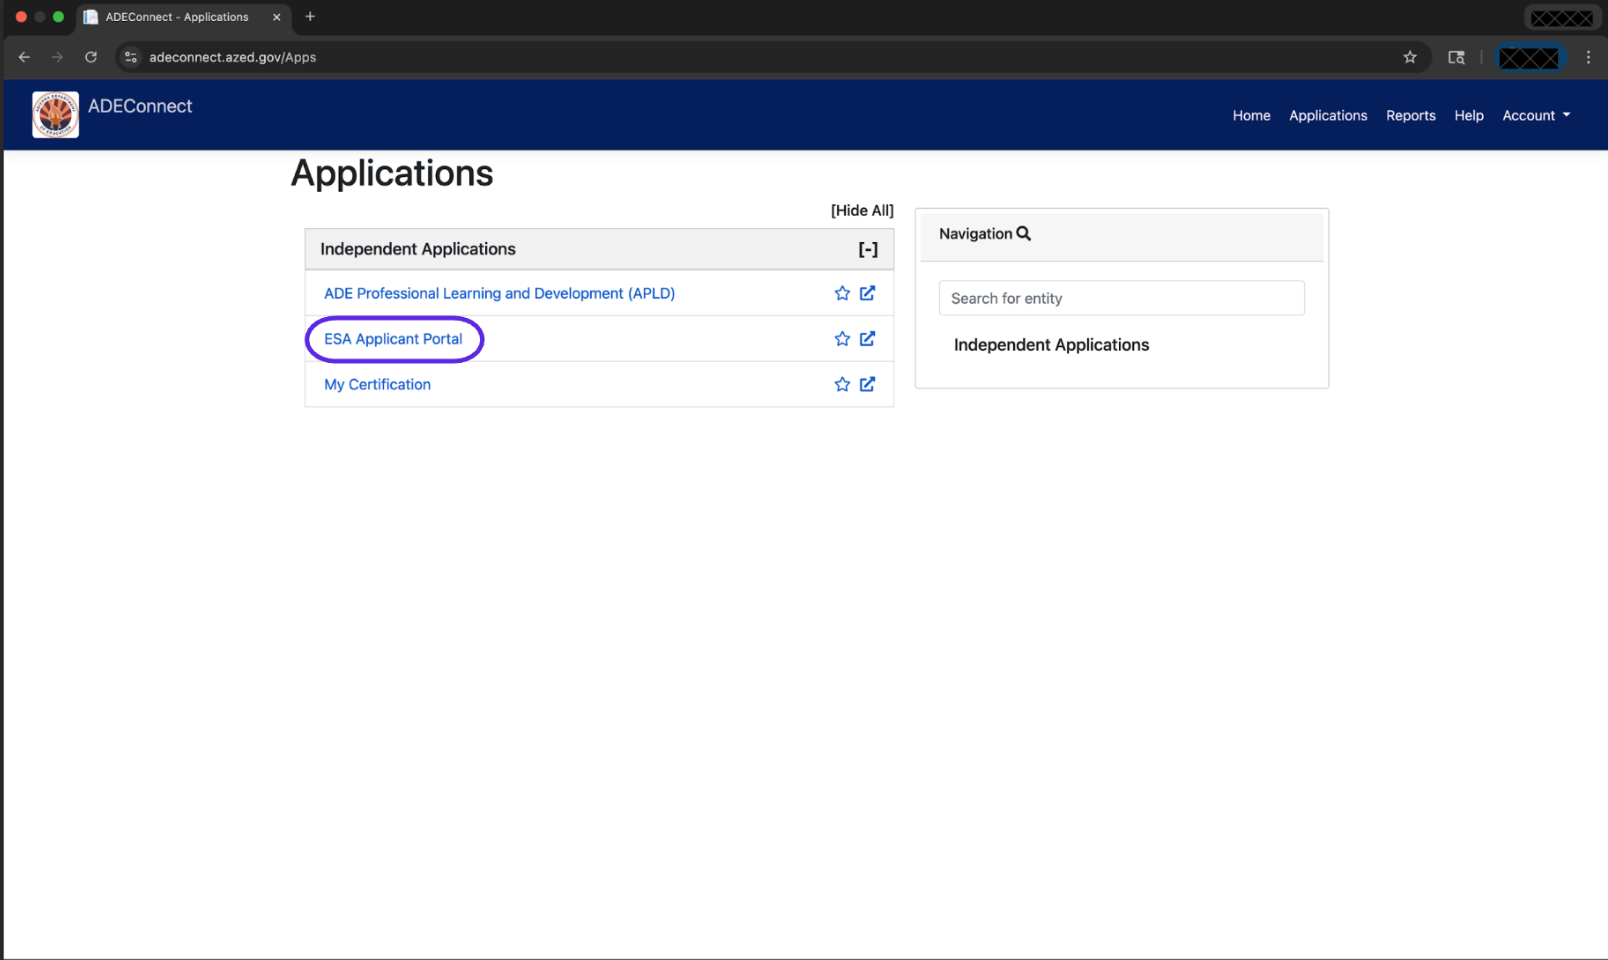Image resolution: width=1608 pixels, height=960 pixels.
Task: Close the ADEConnect - Applications tab
Action: click(x=277, y=17)
